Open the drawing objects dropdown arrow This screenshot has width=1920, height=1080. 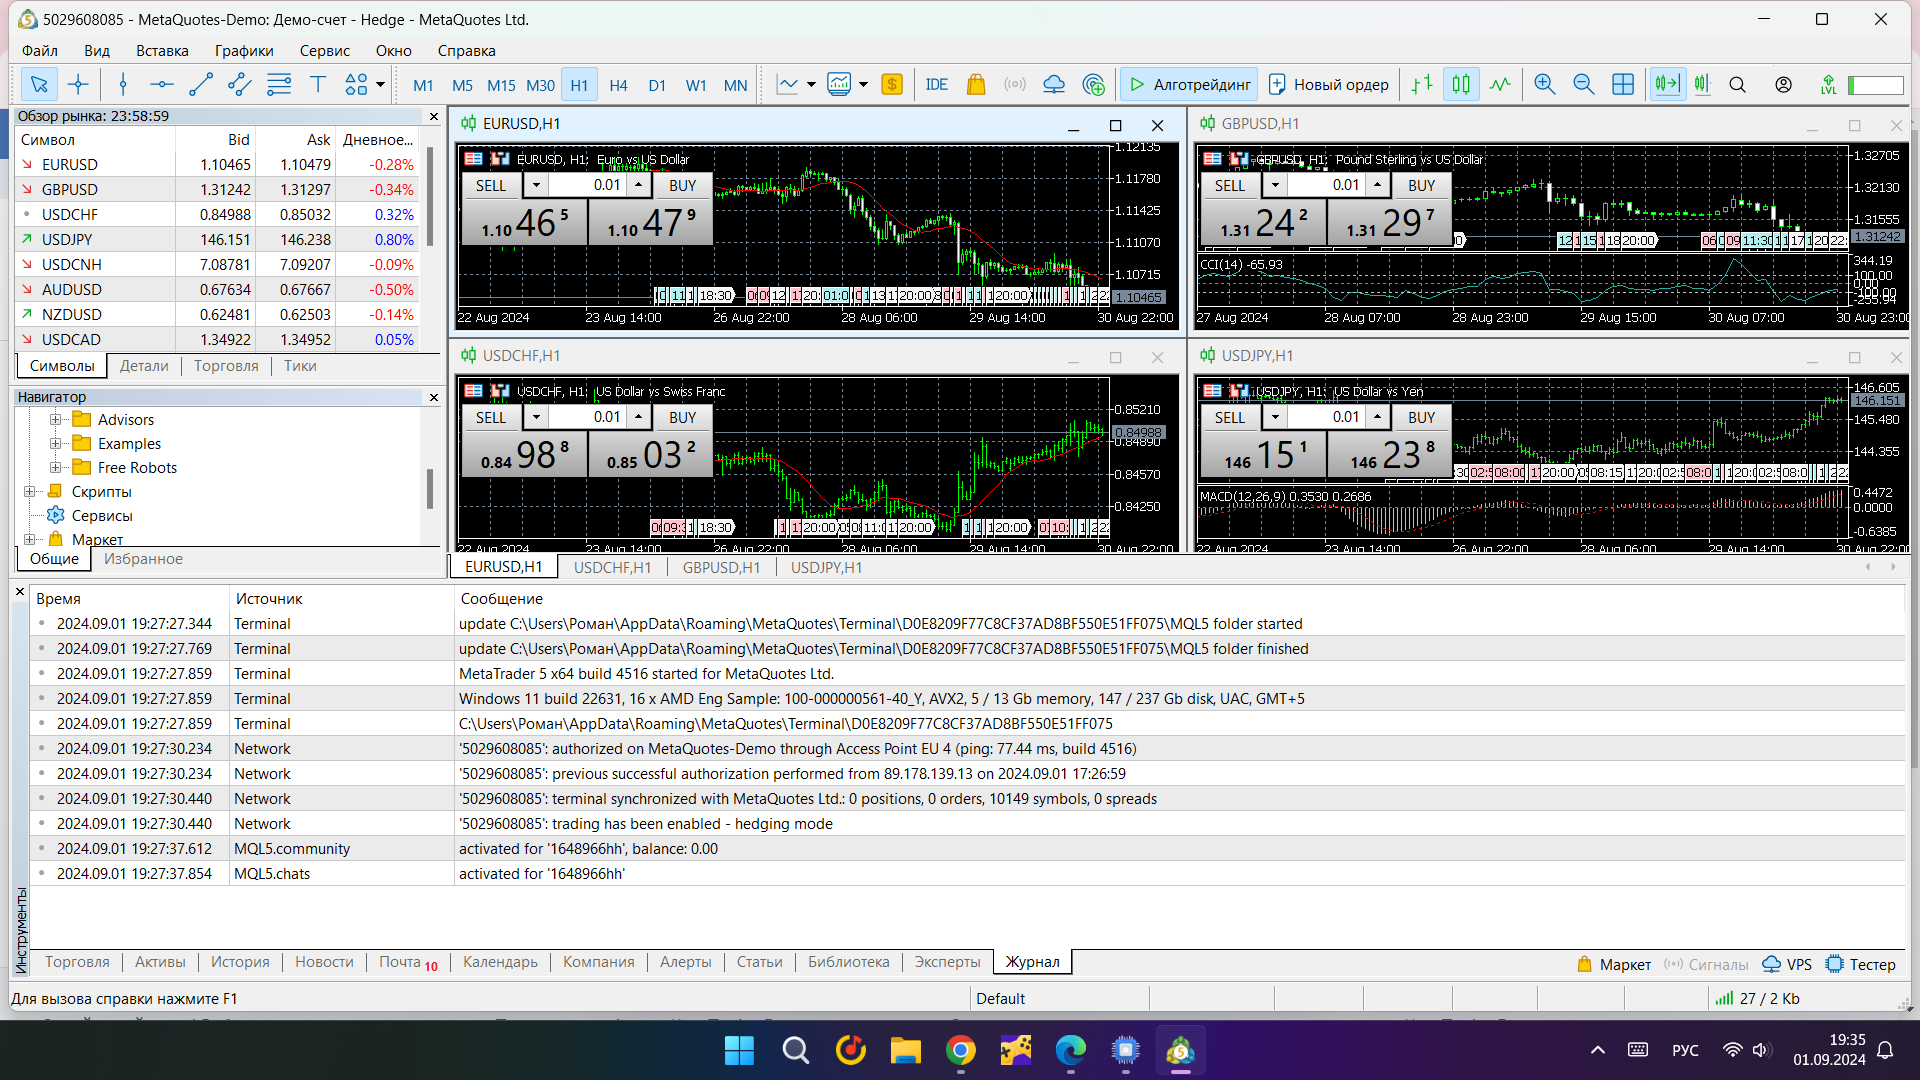pyautogui.click(x=380, y=85)
